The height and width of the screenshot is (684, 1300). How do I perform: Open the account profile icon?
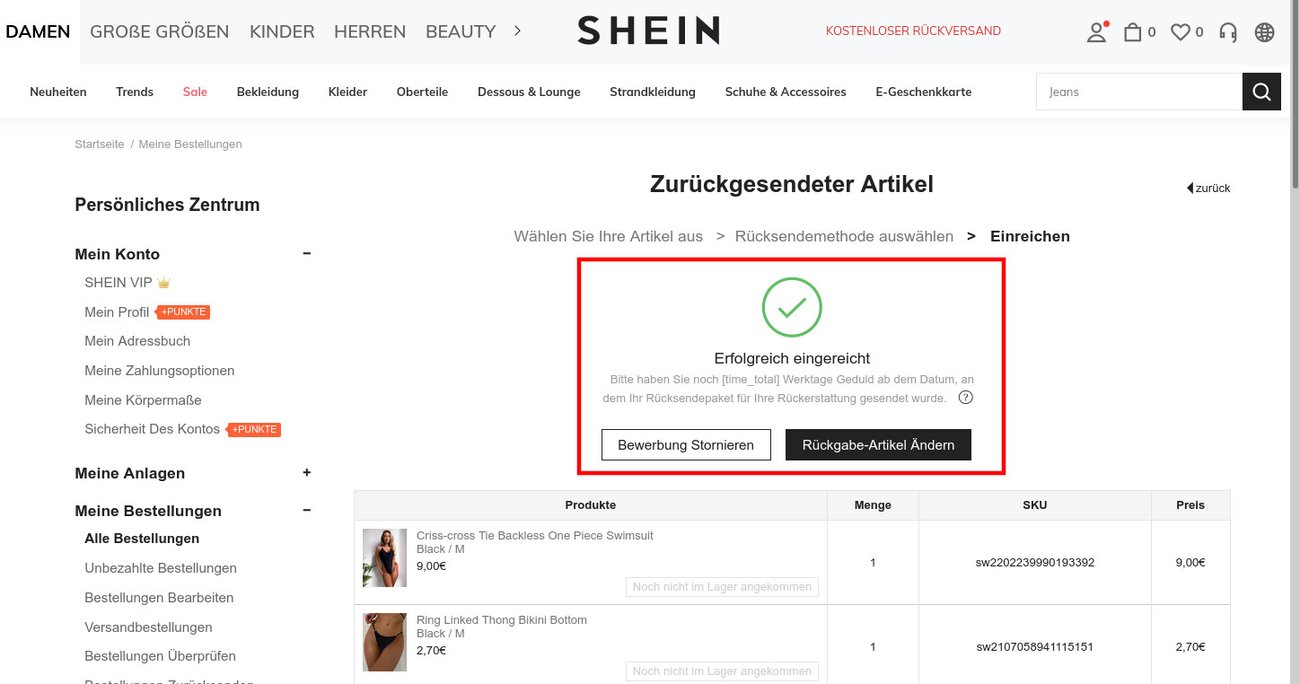(x=1096, y=31)
